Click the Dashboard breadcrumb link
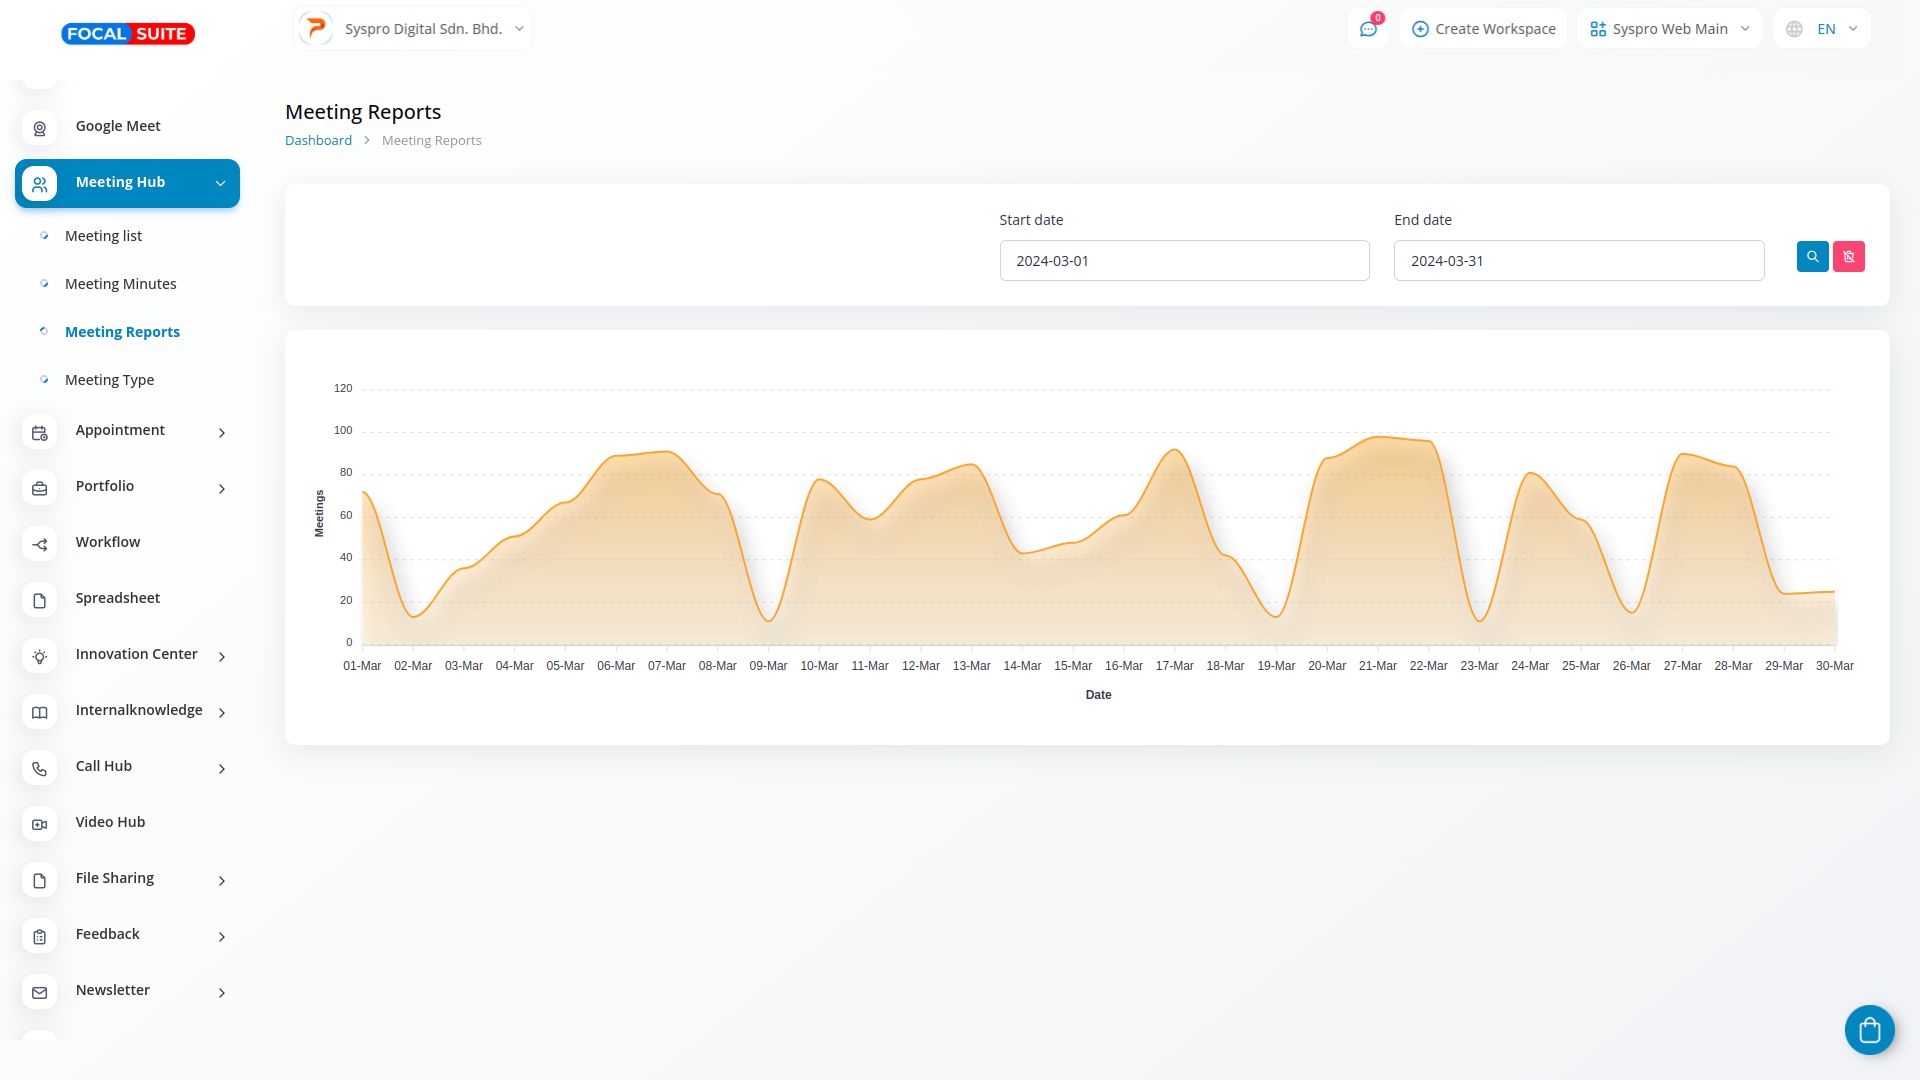 (318, 141)
